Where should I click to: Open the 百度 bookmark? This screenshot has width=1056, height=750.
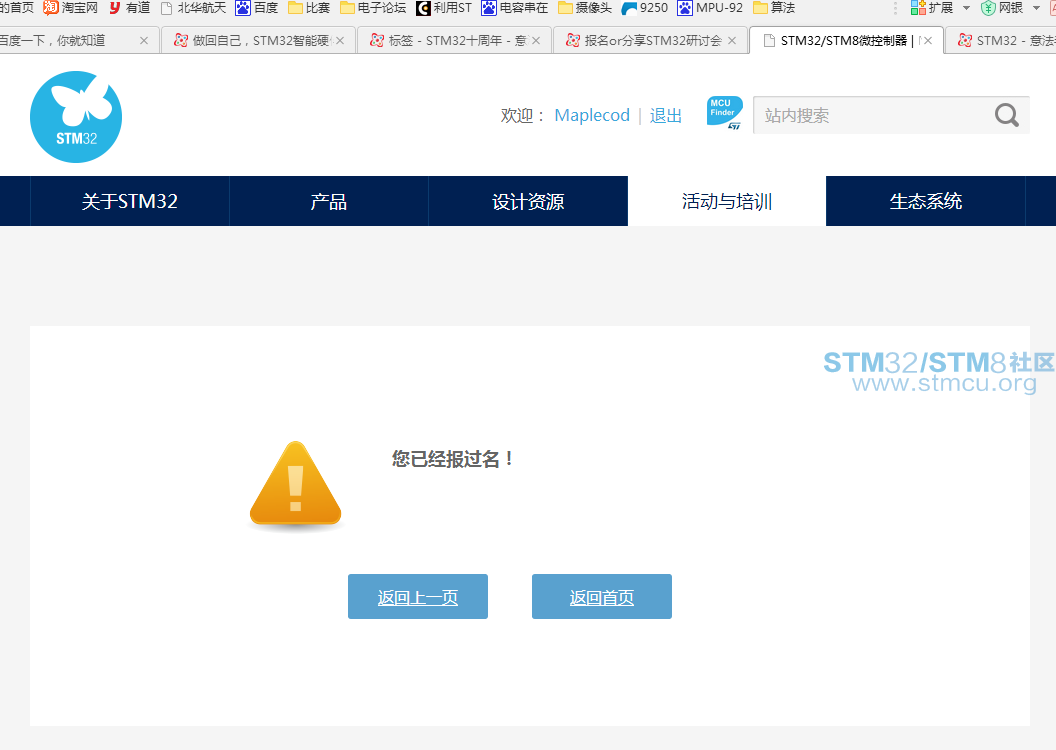pyautogui.click(x=257, y=7)
